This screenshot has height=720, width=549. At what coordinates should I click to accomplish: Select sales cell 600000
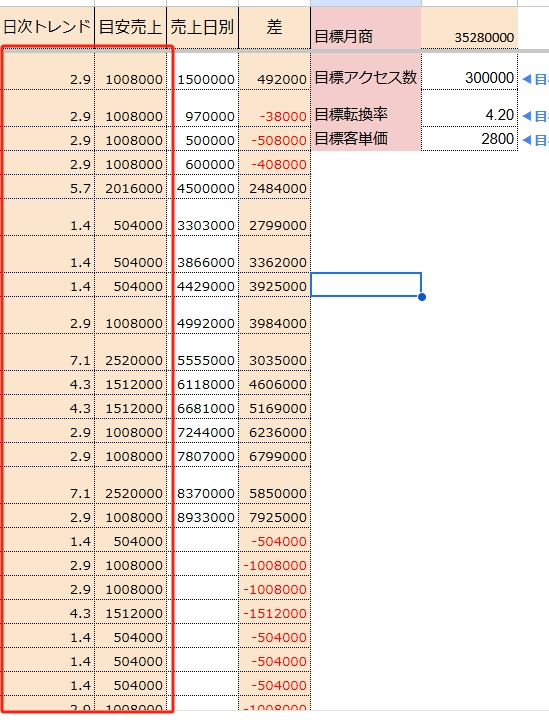pos(202,163)
